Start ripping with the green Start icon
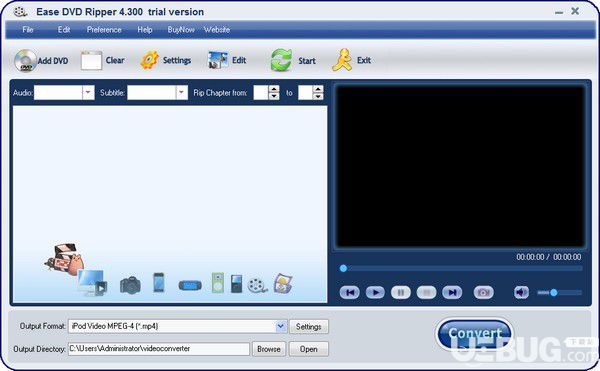Viewport: 600px width, 371px height. 281,60
